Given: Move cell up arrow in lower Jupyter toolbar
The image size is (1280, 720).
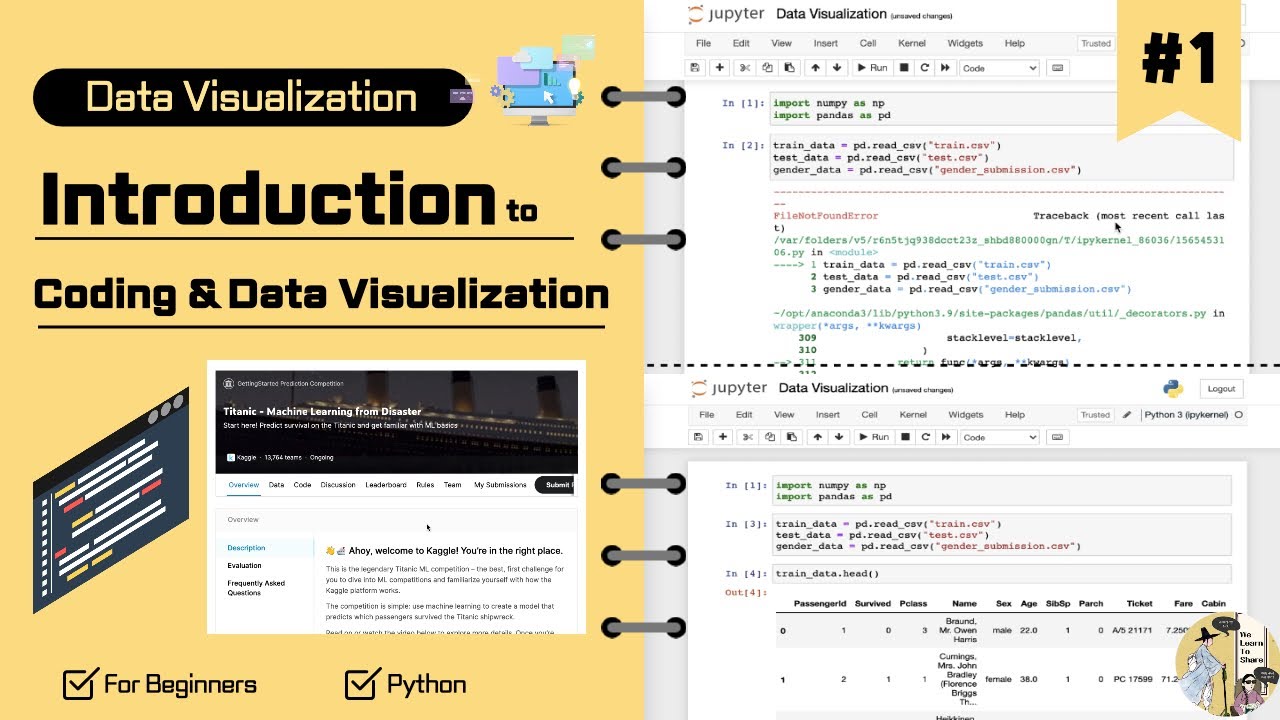Looking at the screenshot, I should point(817,437).
